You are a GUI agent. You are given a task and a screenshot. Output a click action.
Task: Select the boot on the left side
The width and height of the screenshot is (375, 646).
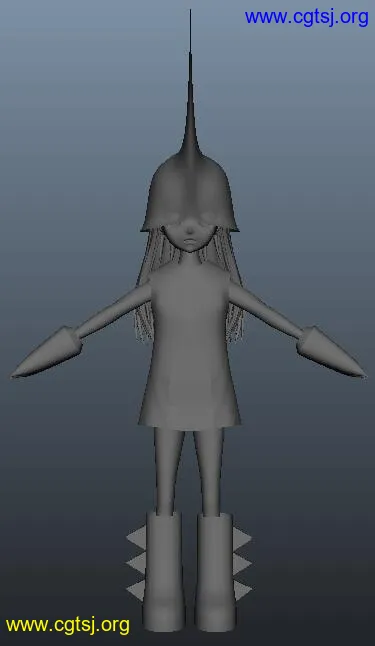pyautogui.click(x=163, y=572)
